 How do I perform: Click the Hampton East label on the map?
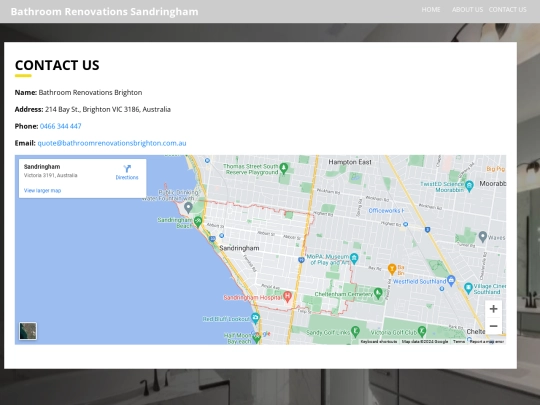[350, 162]
